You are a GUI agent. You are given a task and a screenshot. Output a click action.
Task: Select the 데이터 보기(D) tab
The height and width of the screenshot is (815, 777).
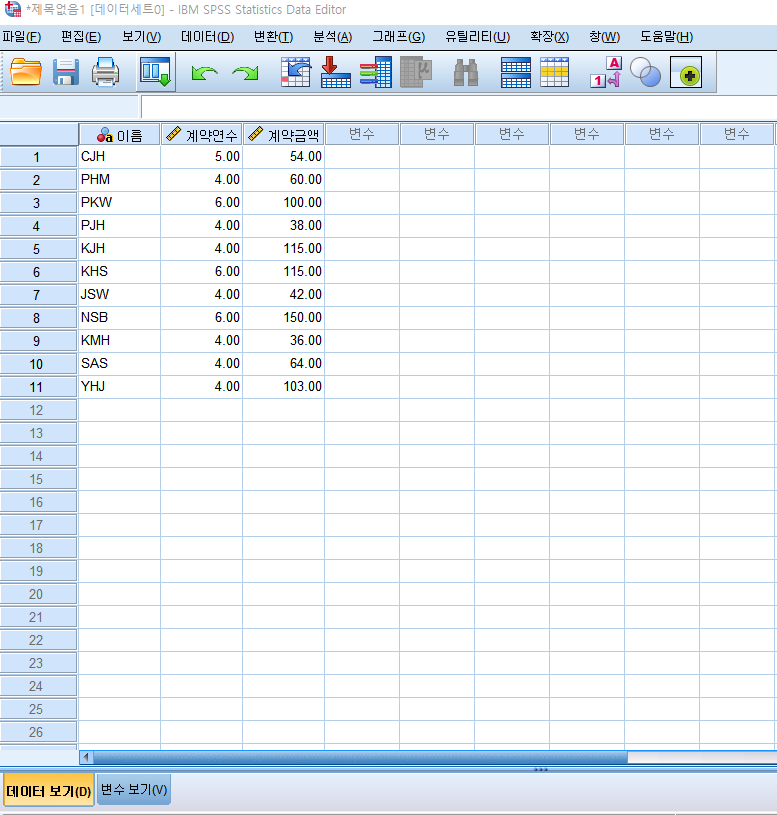tap(49, 791)
